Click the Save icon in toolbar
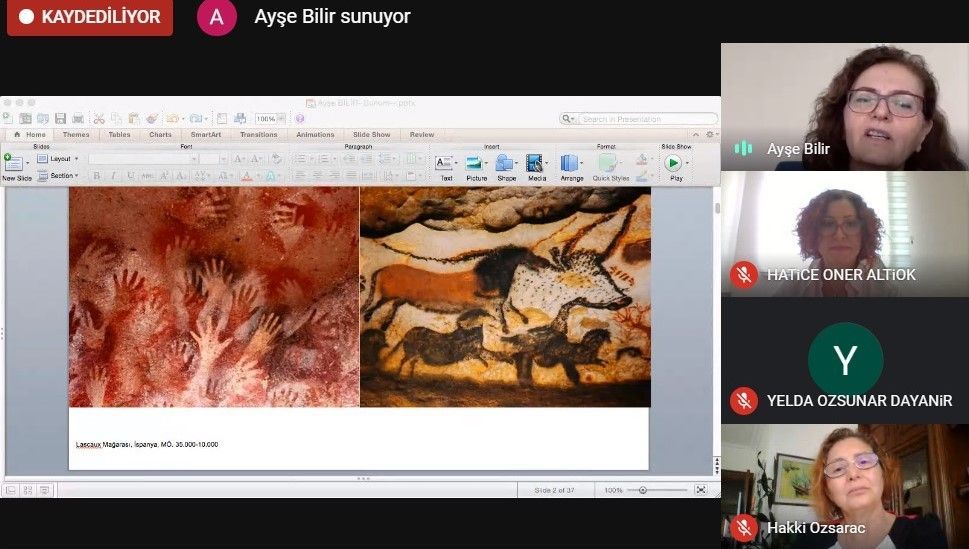969x549 pixels. click(x=60, y=118)
